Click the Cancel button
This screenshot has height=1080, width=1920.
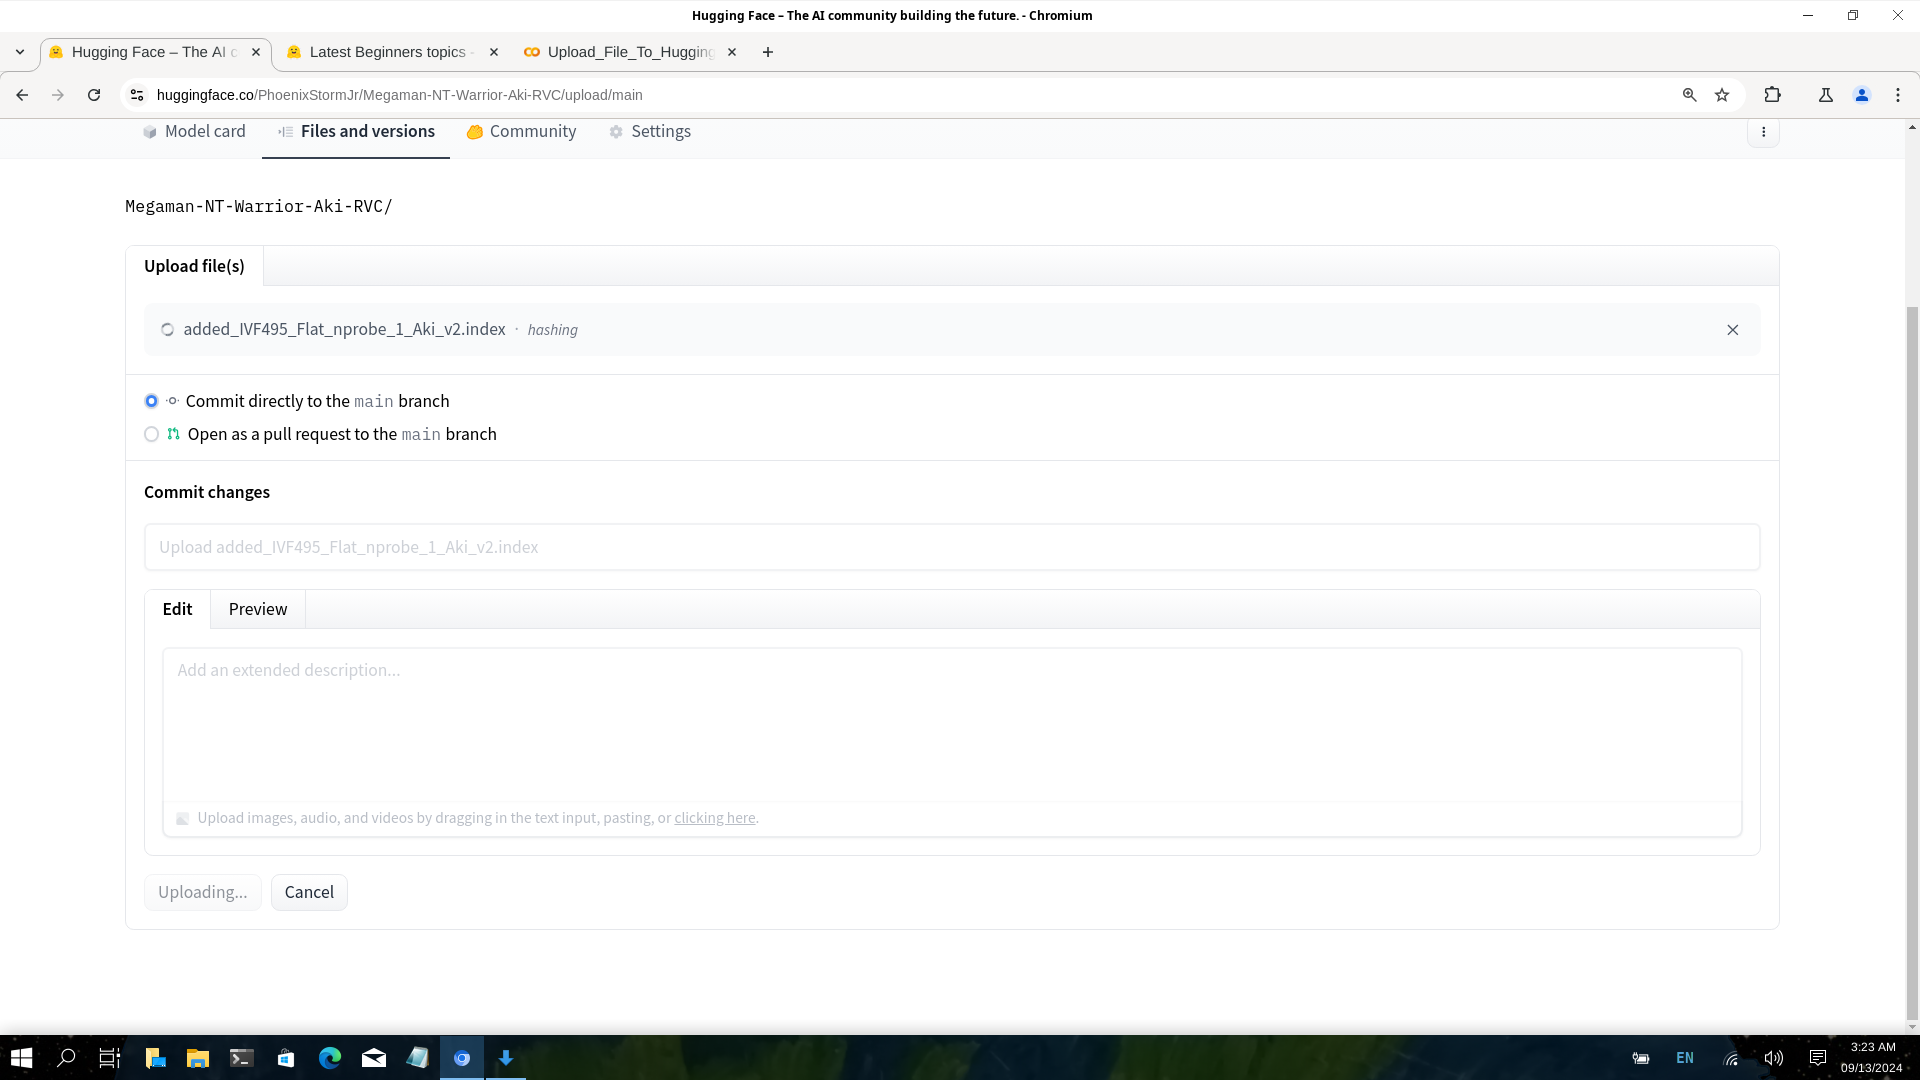click(x=309, y=891)
